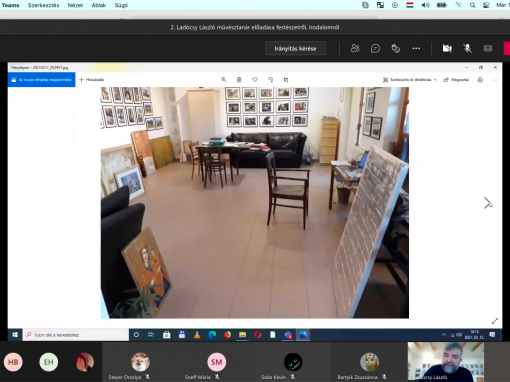Click the meeting title Ladócsy László előadása
Screen dimensions: 510x382
click(255, 27)
